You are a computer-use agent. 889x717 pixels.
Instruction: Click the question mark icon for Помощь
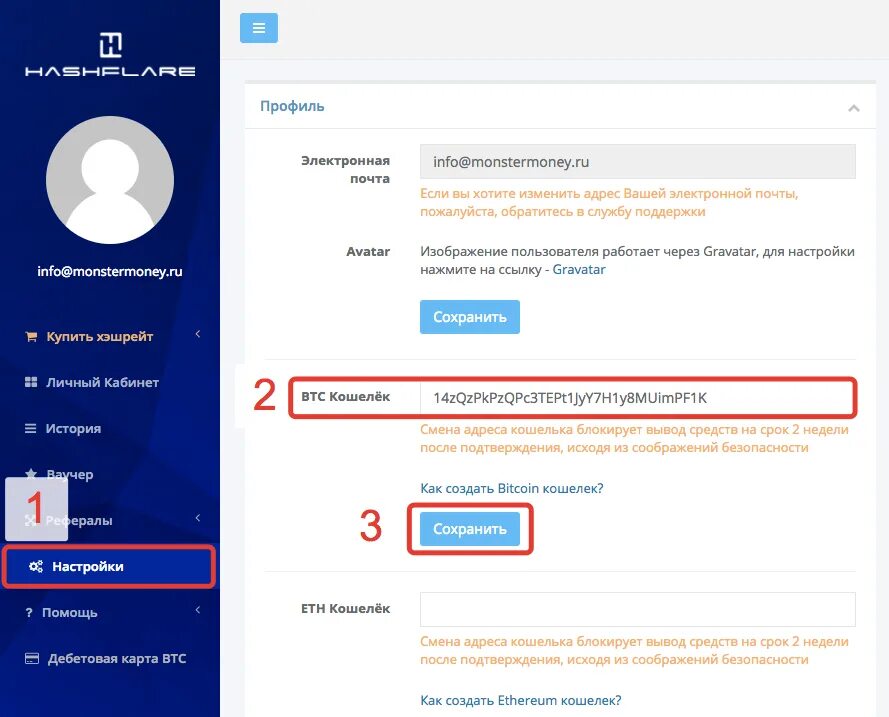[29, 613]
